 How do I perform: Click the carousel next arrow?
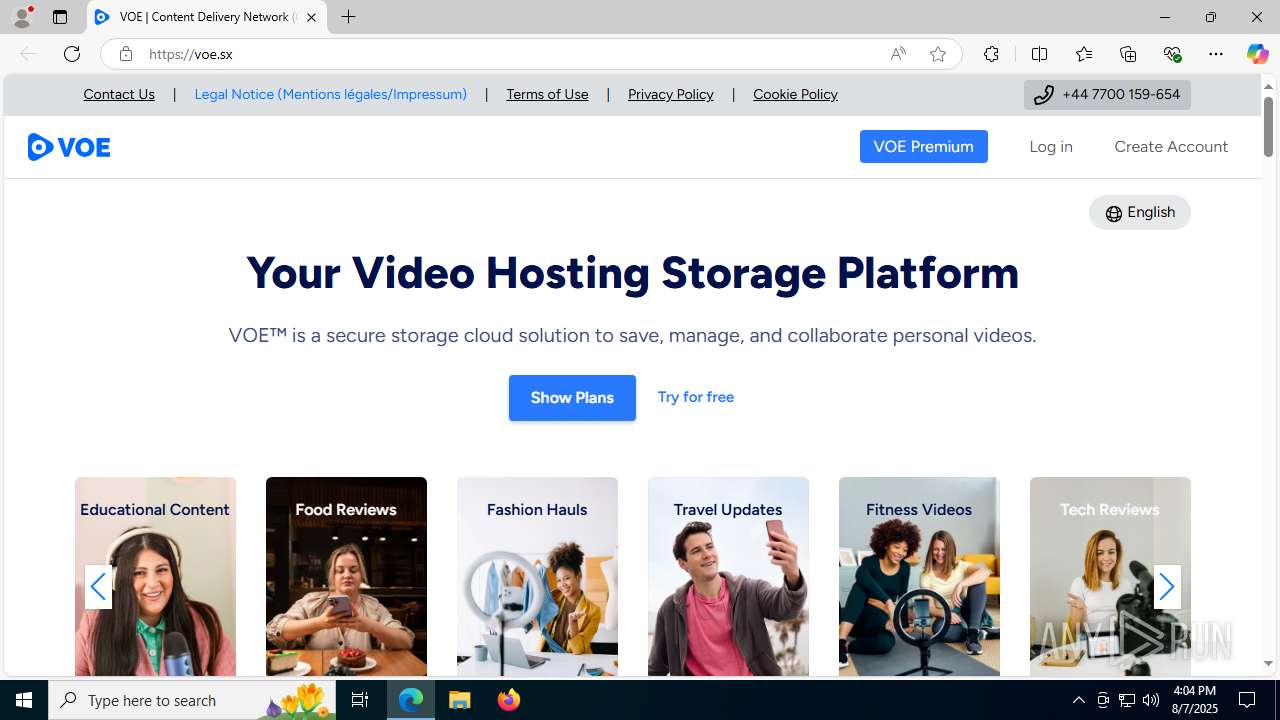1167,587
